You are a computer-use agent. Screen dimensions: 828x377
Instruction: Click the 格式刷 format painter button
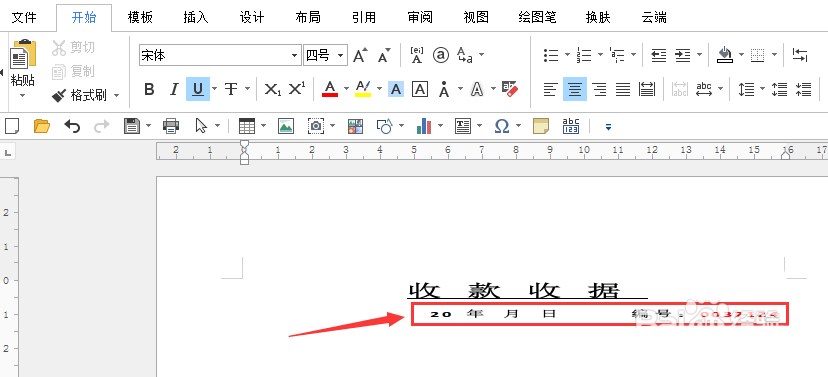(81, 96)
